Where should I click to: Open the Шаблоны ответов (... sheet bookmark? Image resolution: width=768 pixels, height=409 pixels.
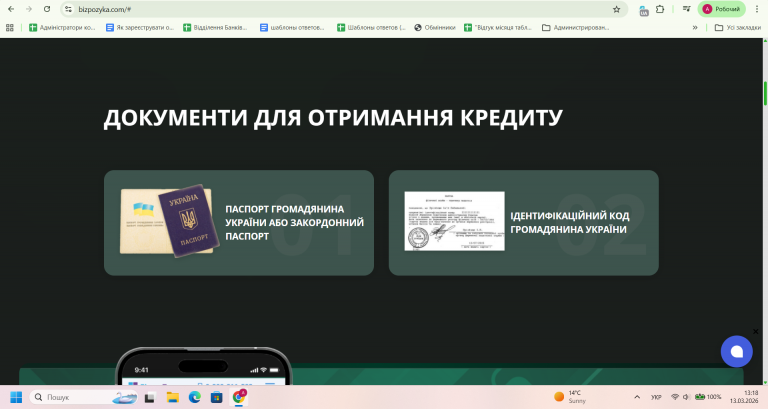point(371,28)
